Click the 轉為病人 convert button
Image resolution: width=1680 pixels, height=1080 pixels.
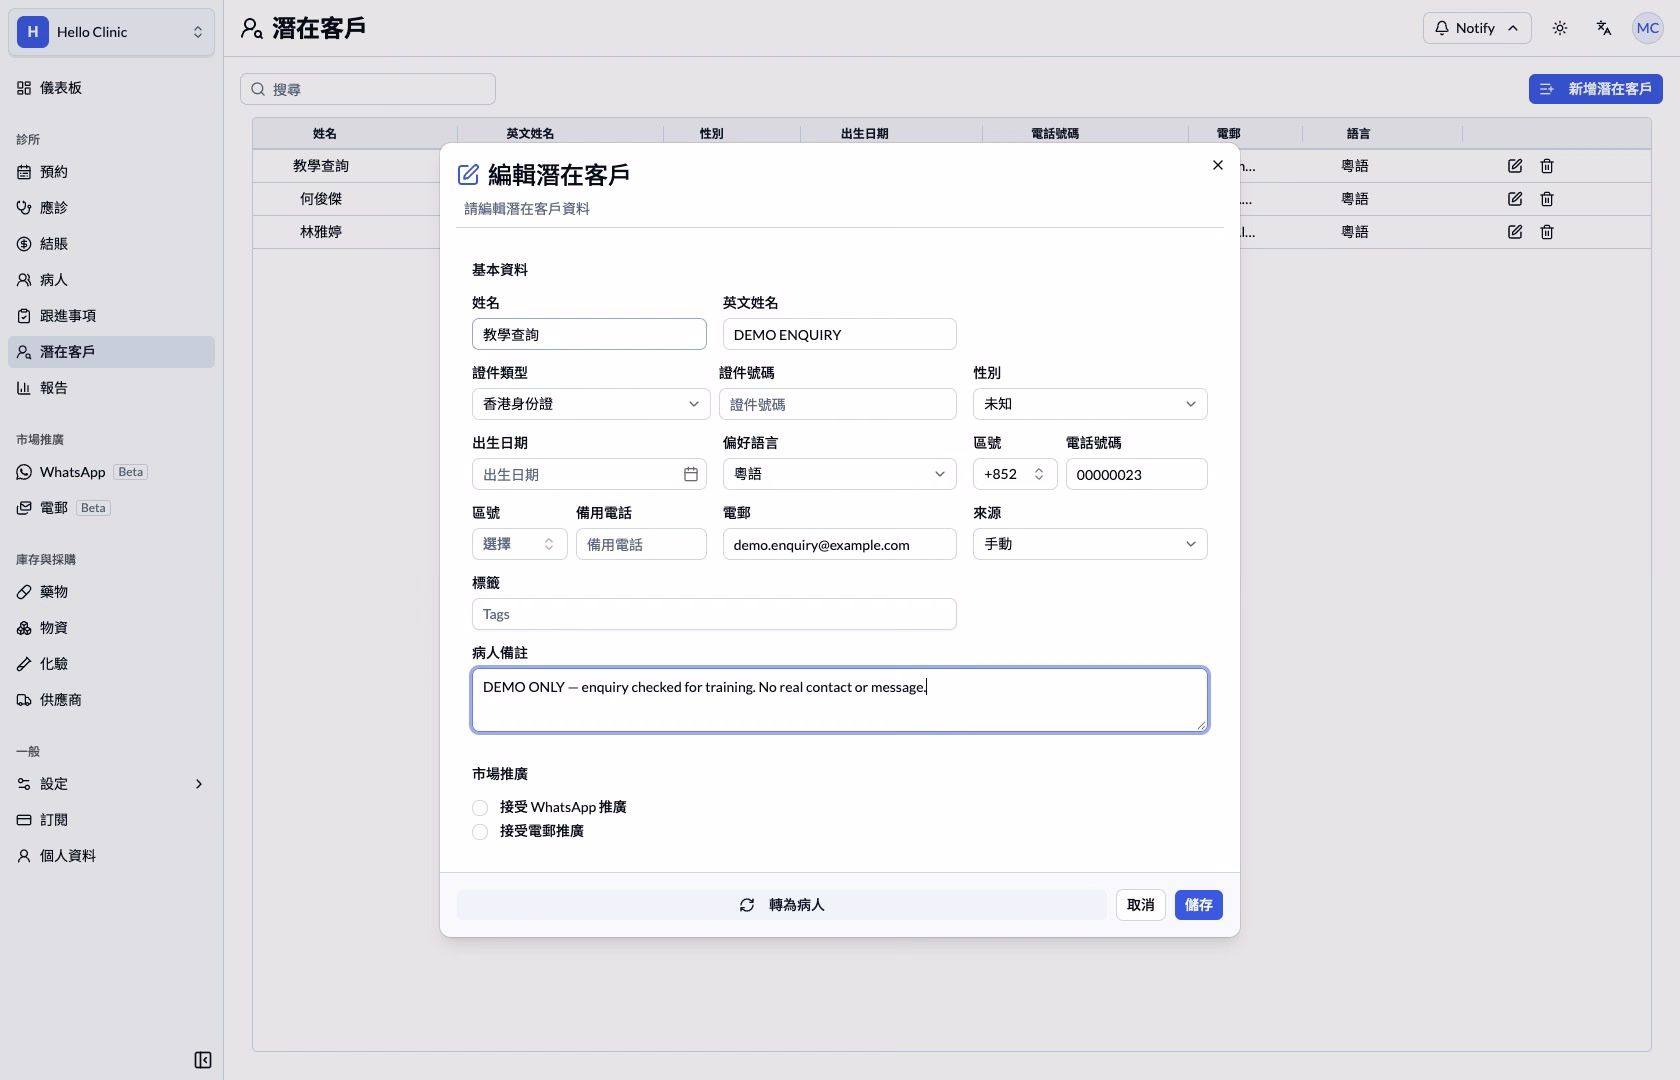[782, 905]
